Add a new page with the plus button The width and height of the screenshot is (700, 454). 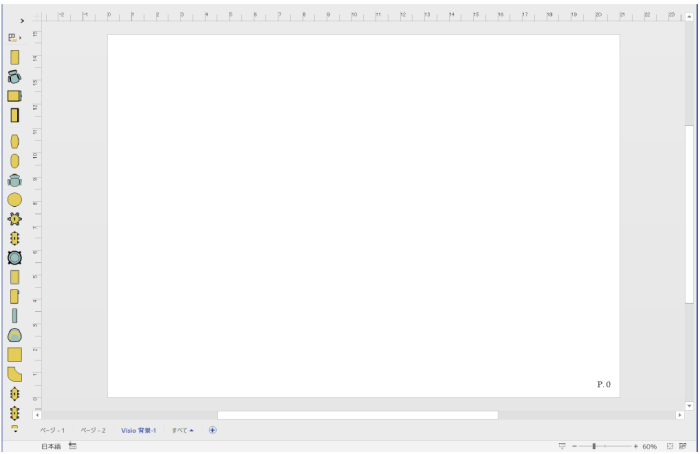(x=212, y=430)
